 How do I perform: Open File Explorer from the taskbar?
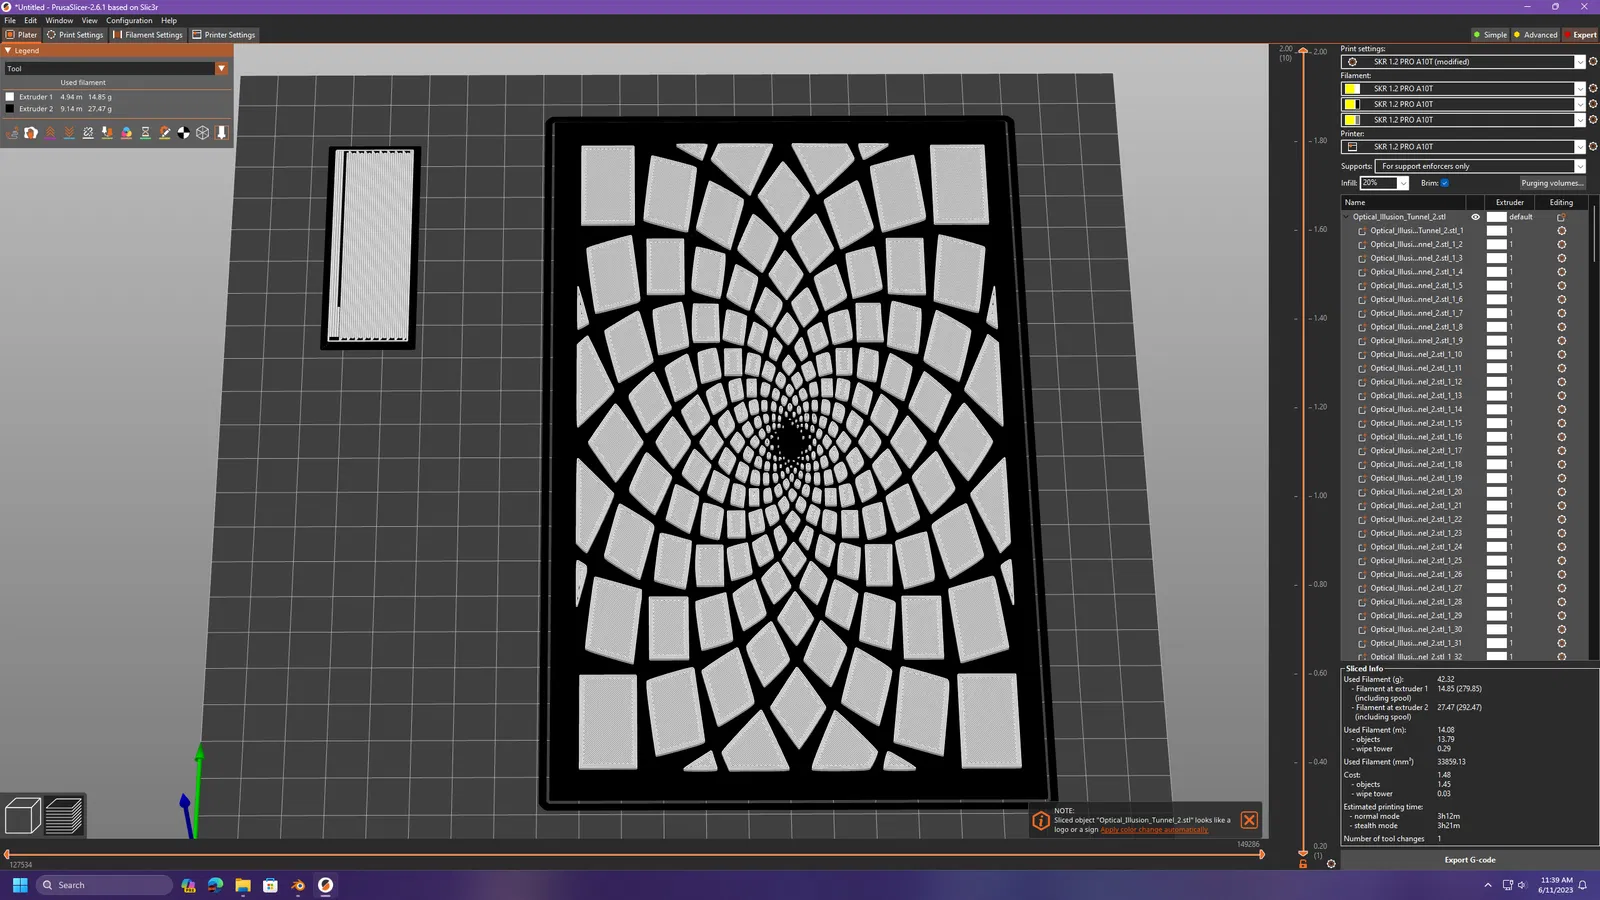[243, 885]
